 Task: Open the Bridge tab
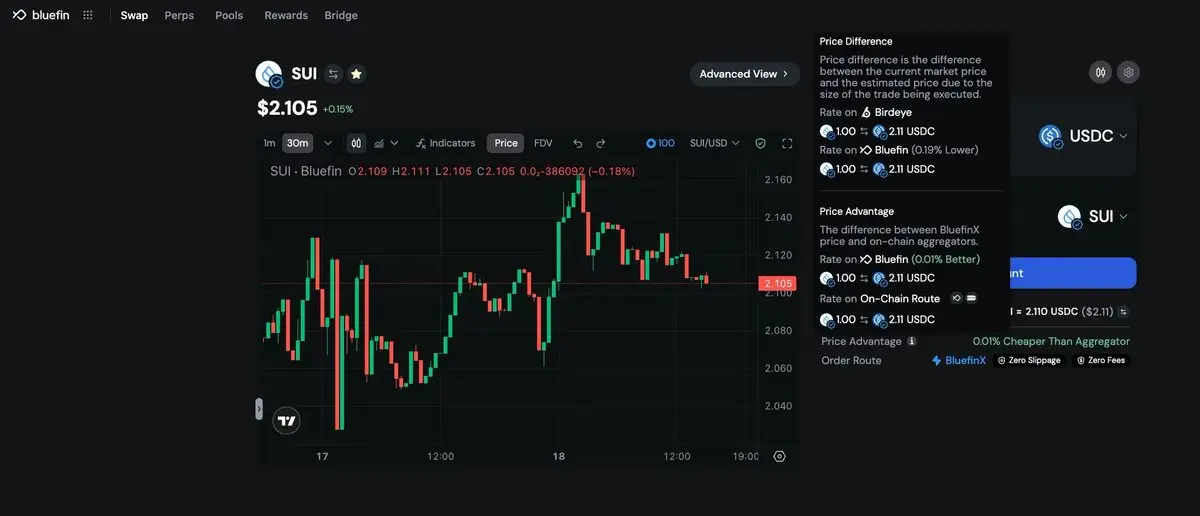click(x=341, y=15)
